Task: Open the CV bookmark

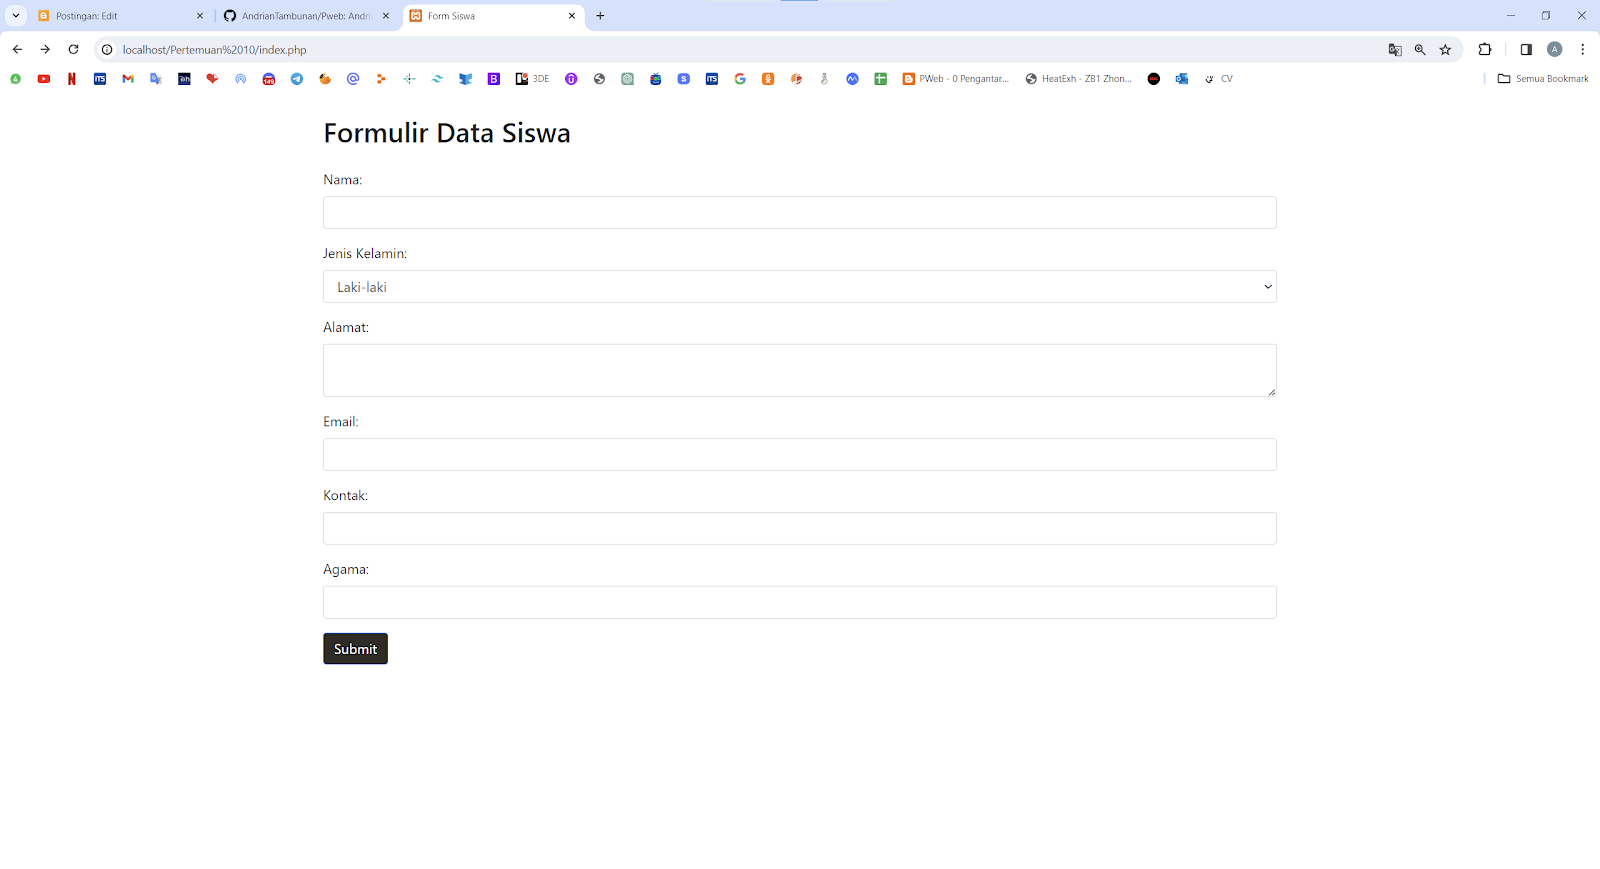Action: click(x=1218, y=79)
